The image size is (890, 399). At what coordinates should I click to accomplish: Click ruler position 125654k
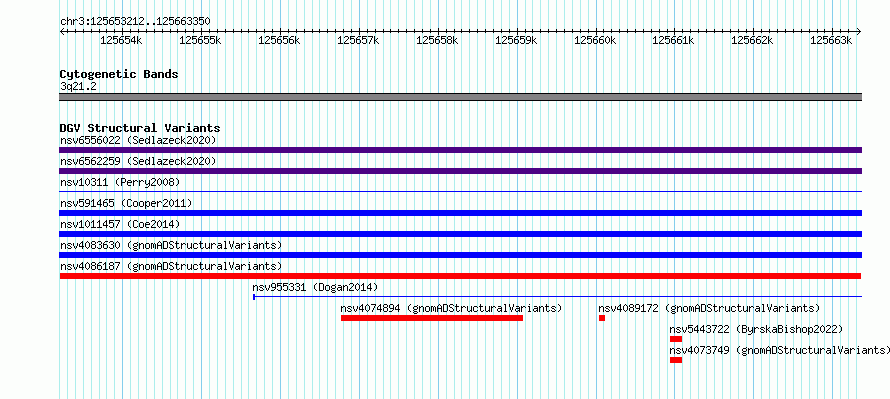pos(121,40)
